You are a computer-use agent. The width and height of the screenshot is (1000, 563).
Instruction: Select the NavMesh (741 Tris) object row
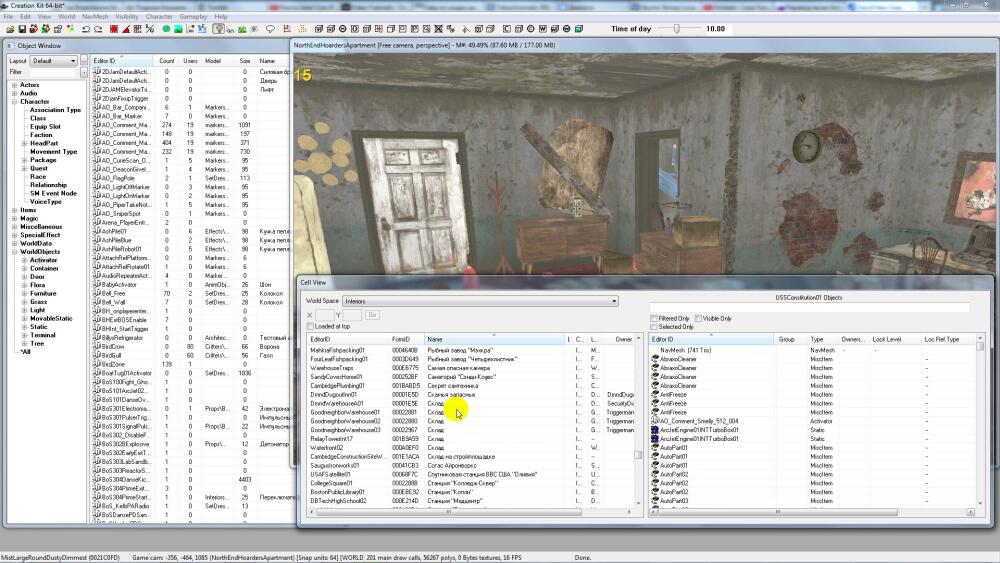(813, 350)
